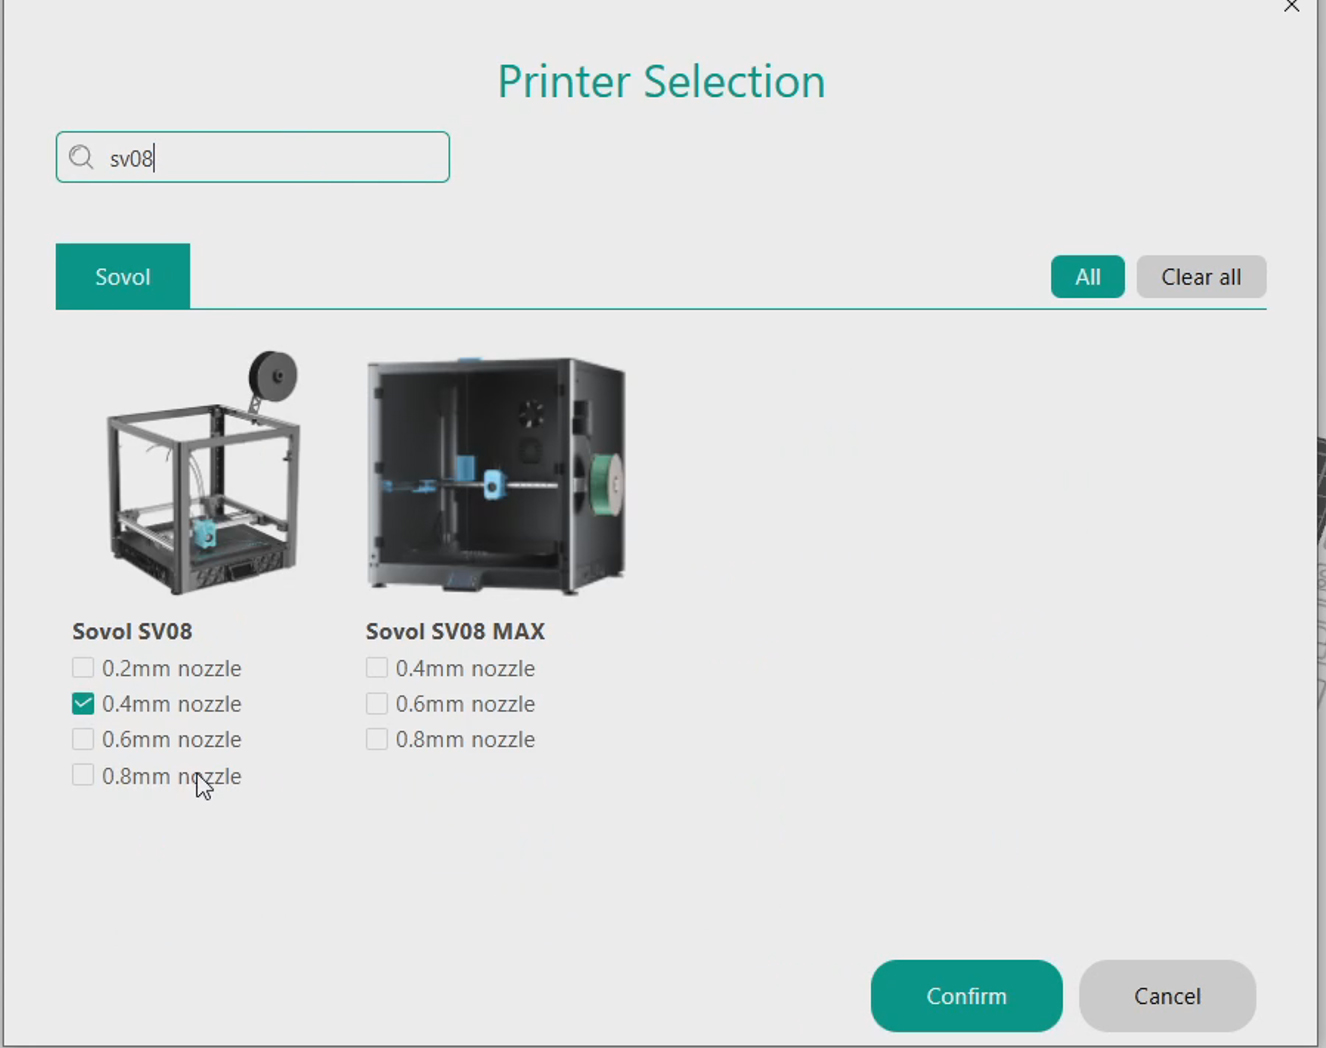Viewport: 1326px width, 1048px height.
Task: Click the Sovol SV08 MAX model name label
Action: point(455,632)
